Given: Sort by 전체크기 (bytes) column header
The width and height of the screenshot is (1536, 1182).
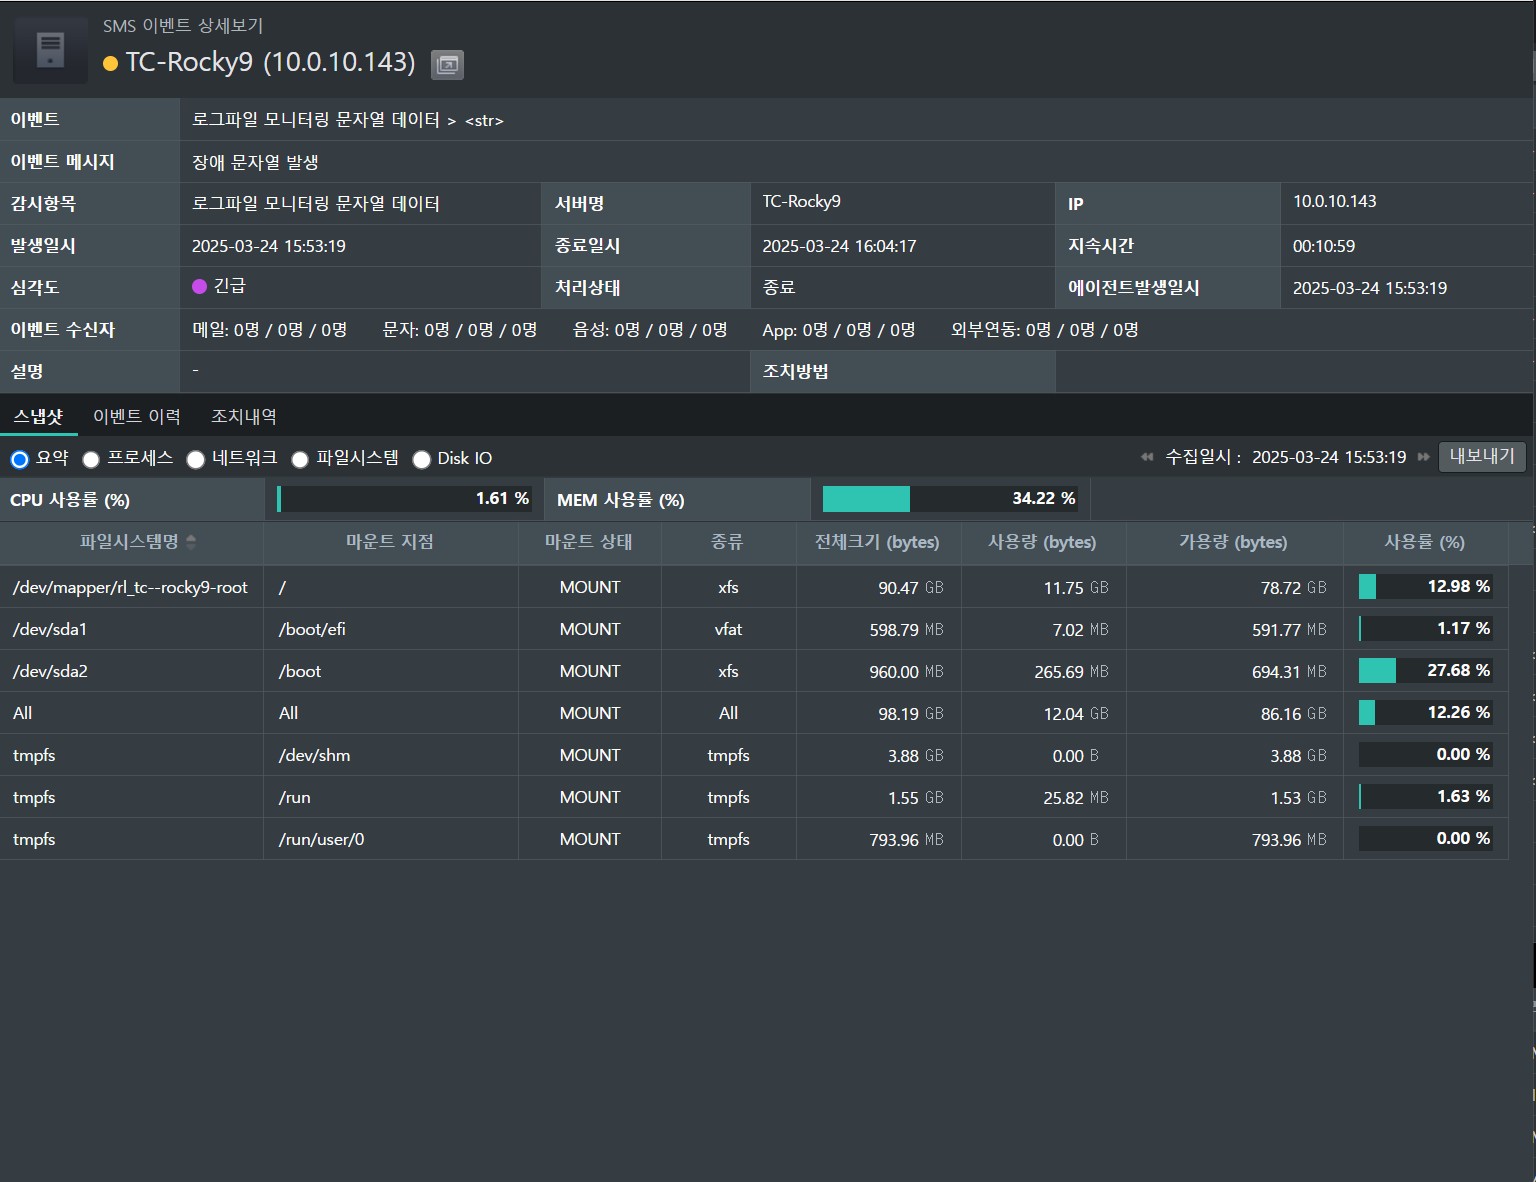Looking at the screenshot, I should [877, 542].
